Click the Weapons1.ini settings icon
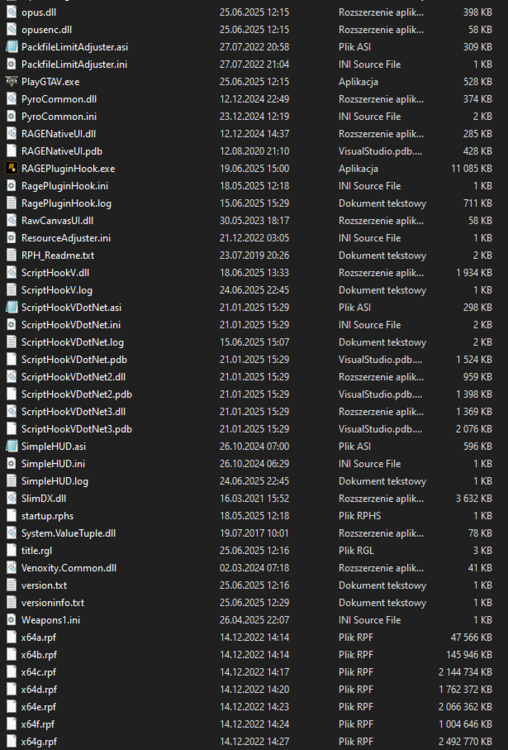This screenshot has height=750, width=508. point(11,620)
